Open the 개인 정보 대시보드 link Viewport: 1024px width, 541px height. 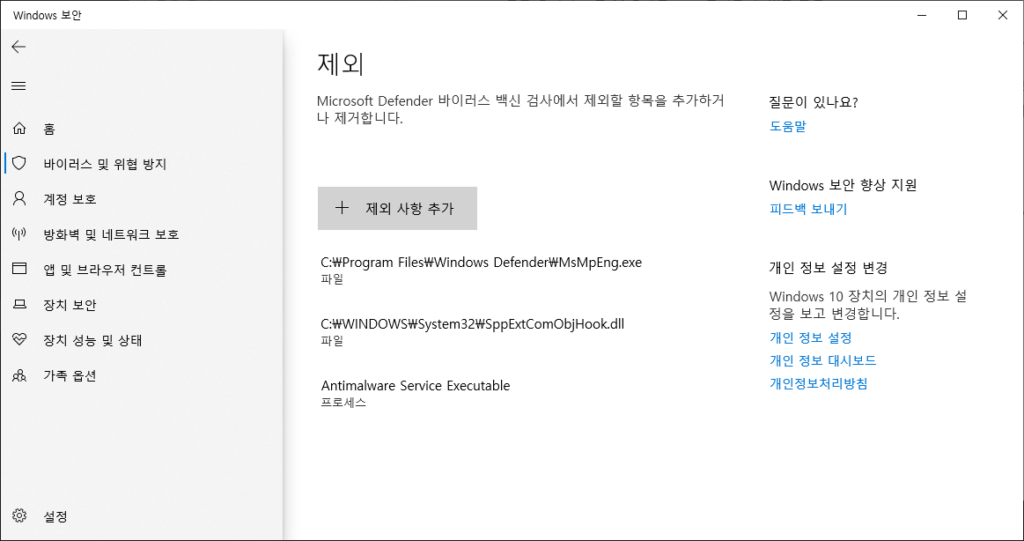[823, 361]
